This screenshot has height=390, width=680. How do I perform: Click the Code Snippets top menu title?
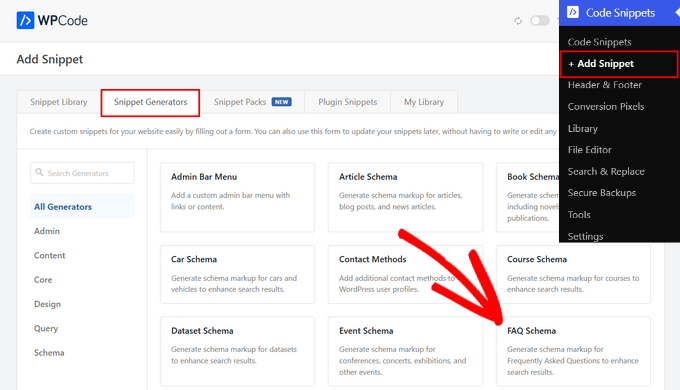pos(620,13)
